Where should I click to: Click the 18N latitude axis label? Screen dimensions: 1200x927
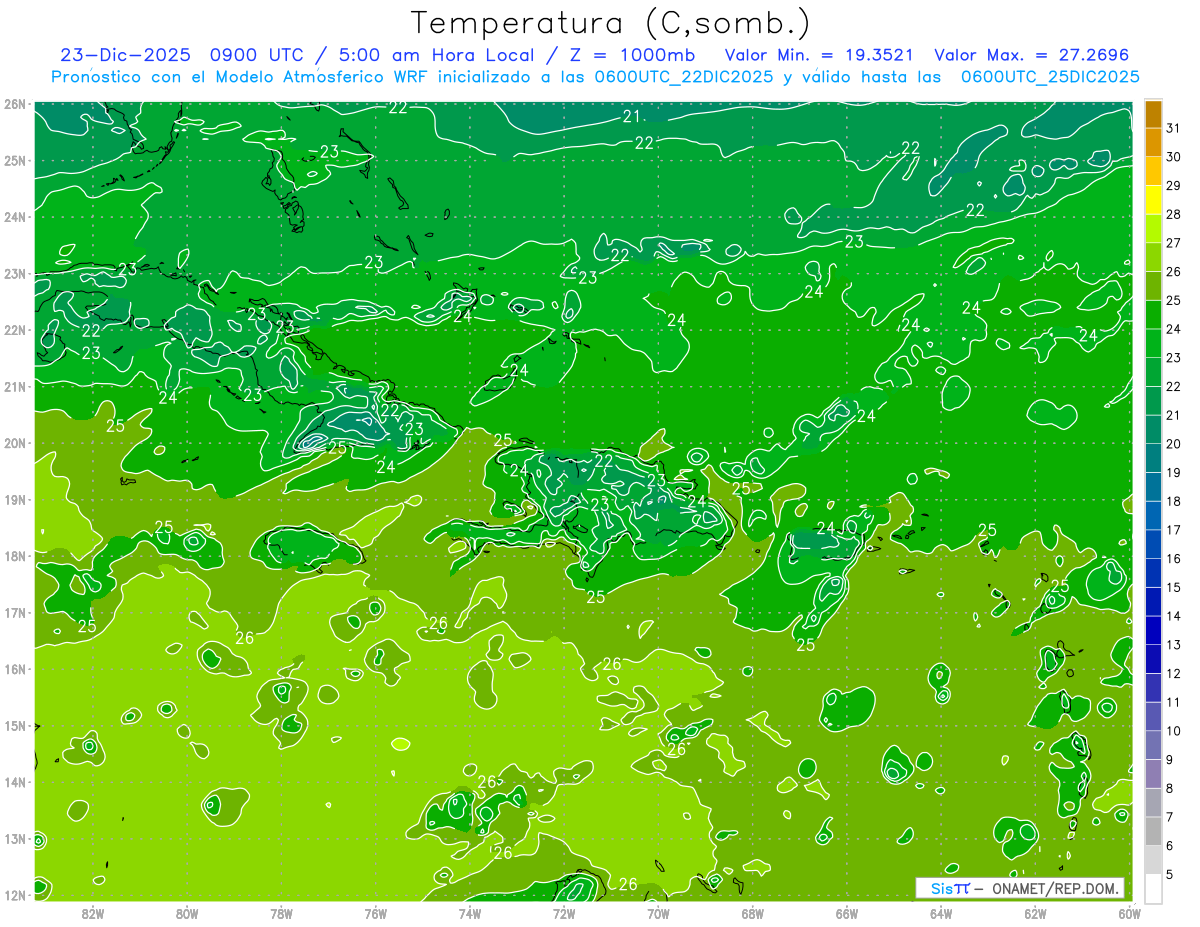coord(15,556)
